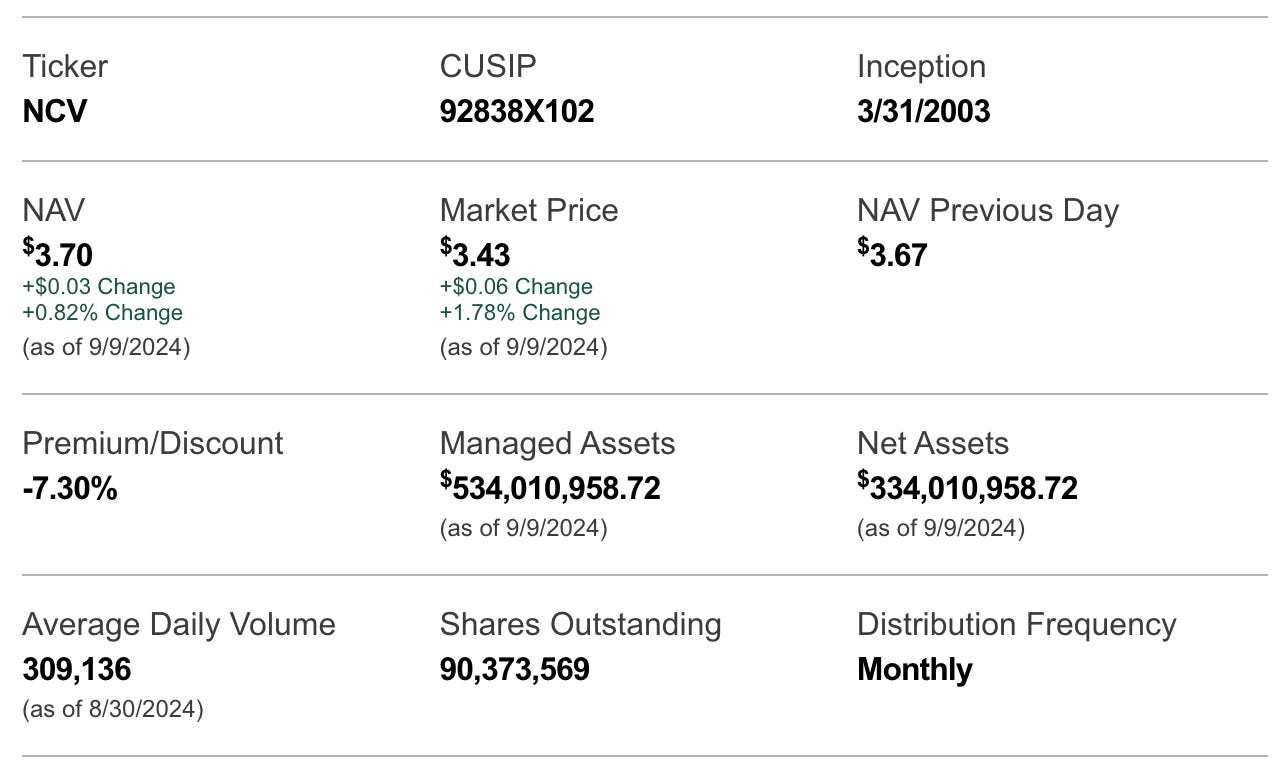This screenshot has width=1288, height=776.
Task: Click the inception date 3/31/2003
Action: (x=923, y=110)
